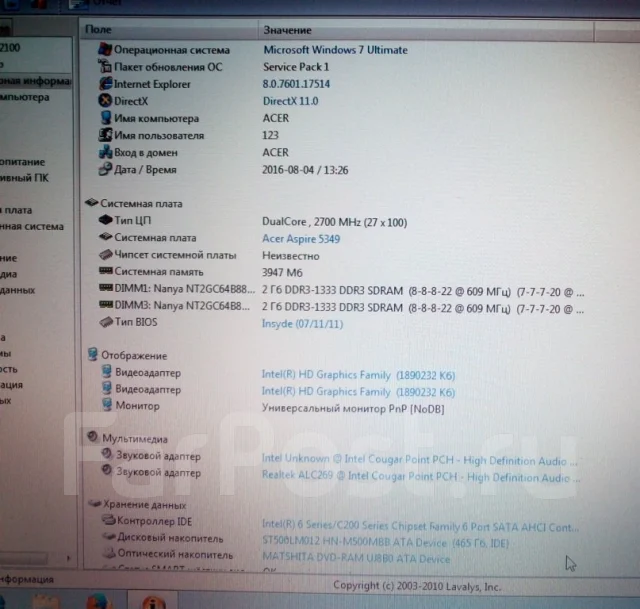The height and width of the screenshot is (609, 640).
Task: Open the MATSHITA DVD-RAM device link
Action: tap(356, 558)
